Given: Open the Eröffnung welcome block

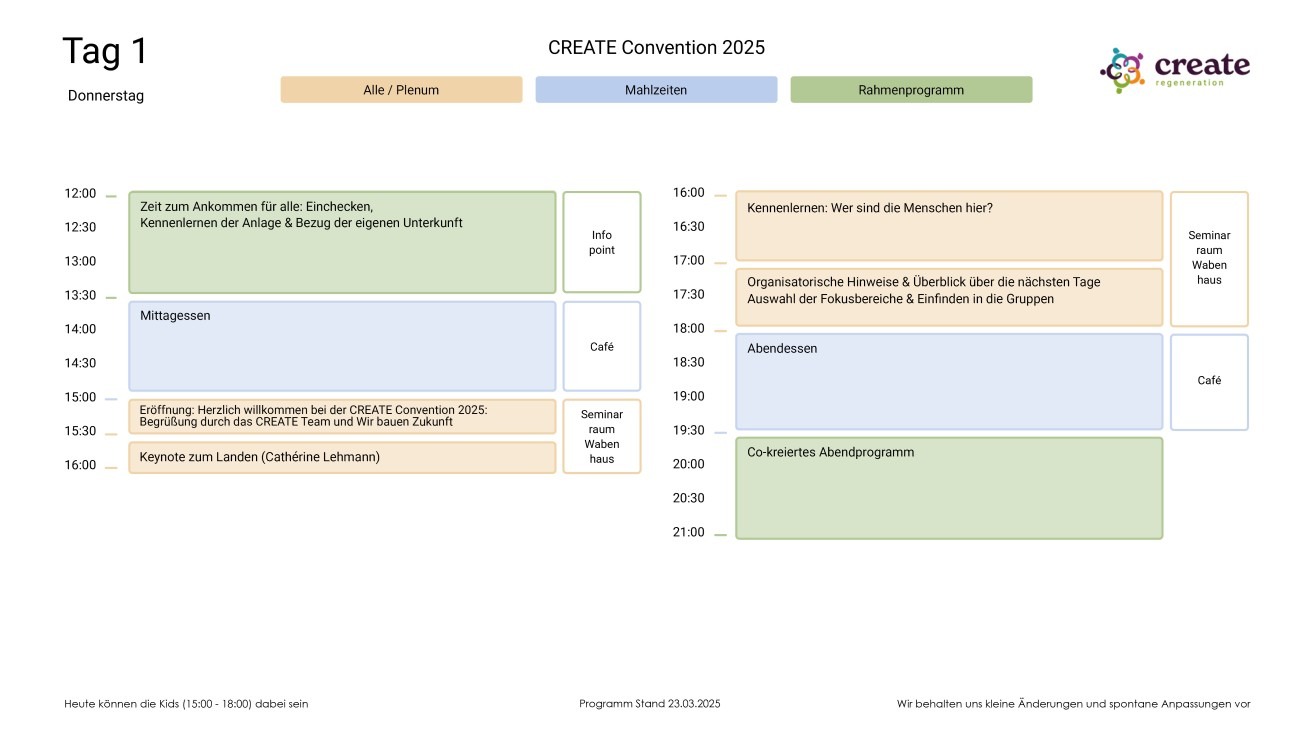Looking at the screenshot, I should click(x=342, y=416).
